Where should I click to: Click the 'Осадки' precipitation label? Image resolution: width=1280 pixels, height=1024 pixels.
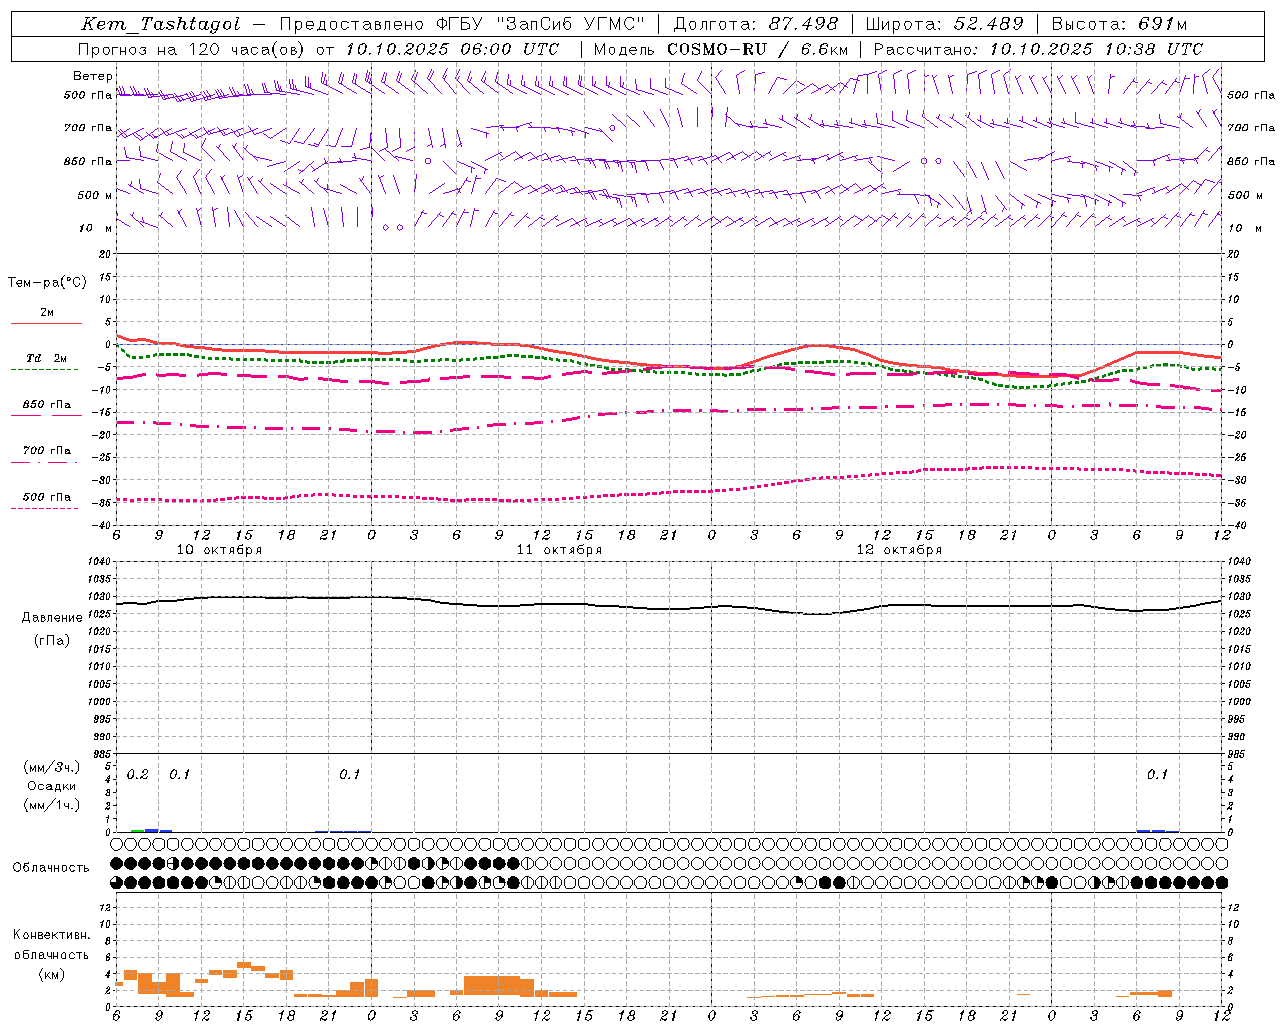click(52, 786)
